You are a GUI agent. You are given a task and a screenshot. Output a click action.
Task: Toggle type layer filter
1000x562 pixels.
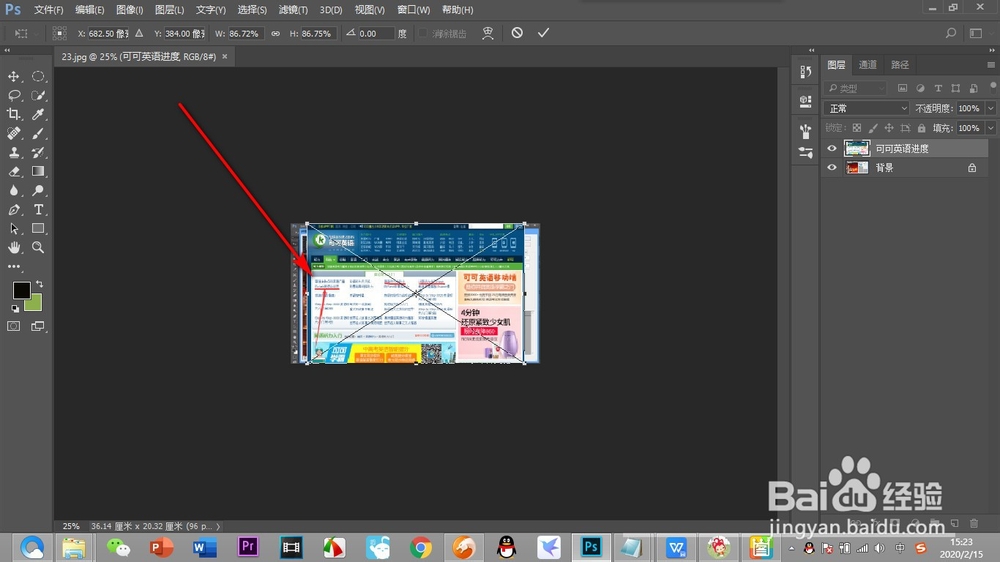click(x=938, y=88)
